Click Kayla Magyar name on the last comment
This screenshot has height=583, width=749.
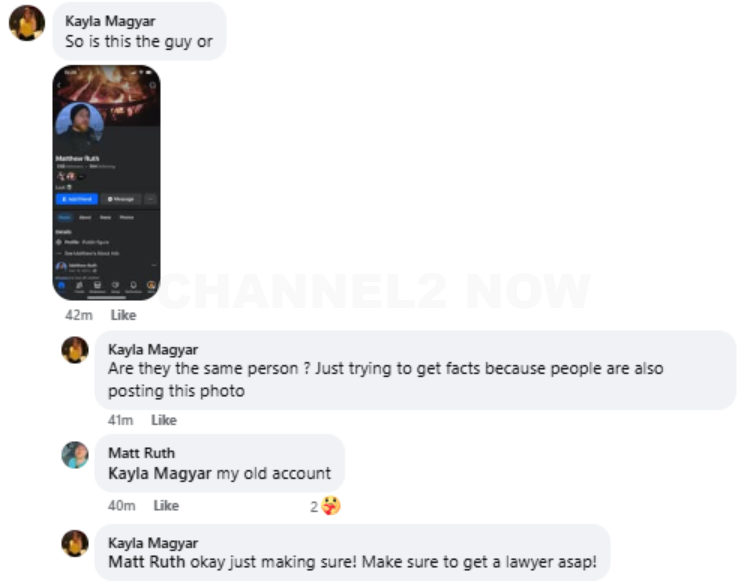(153, 543)
